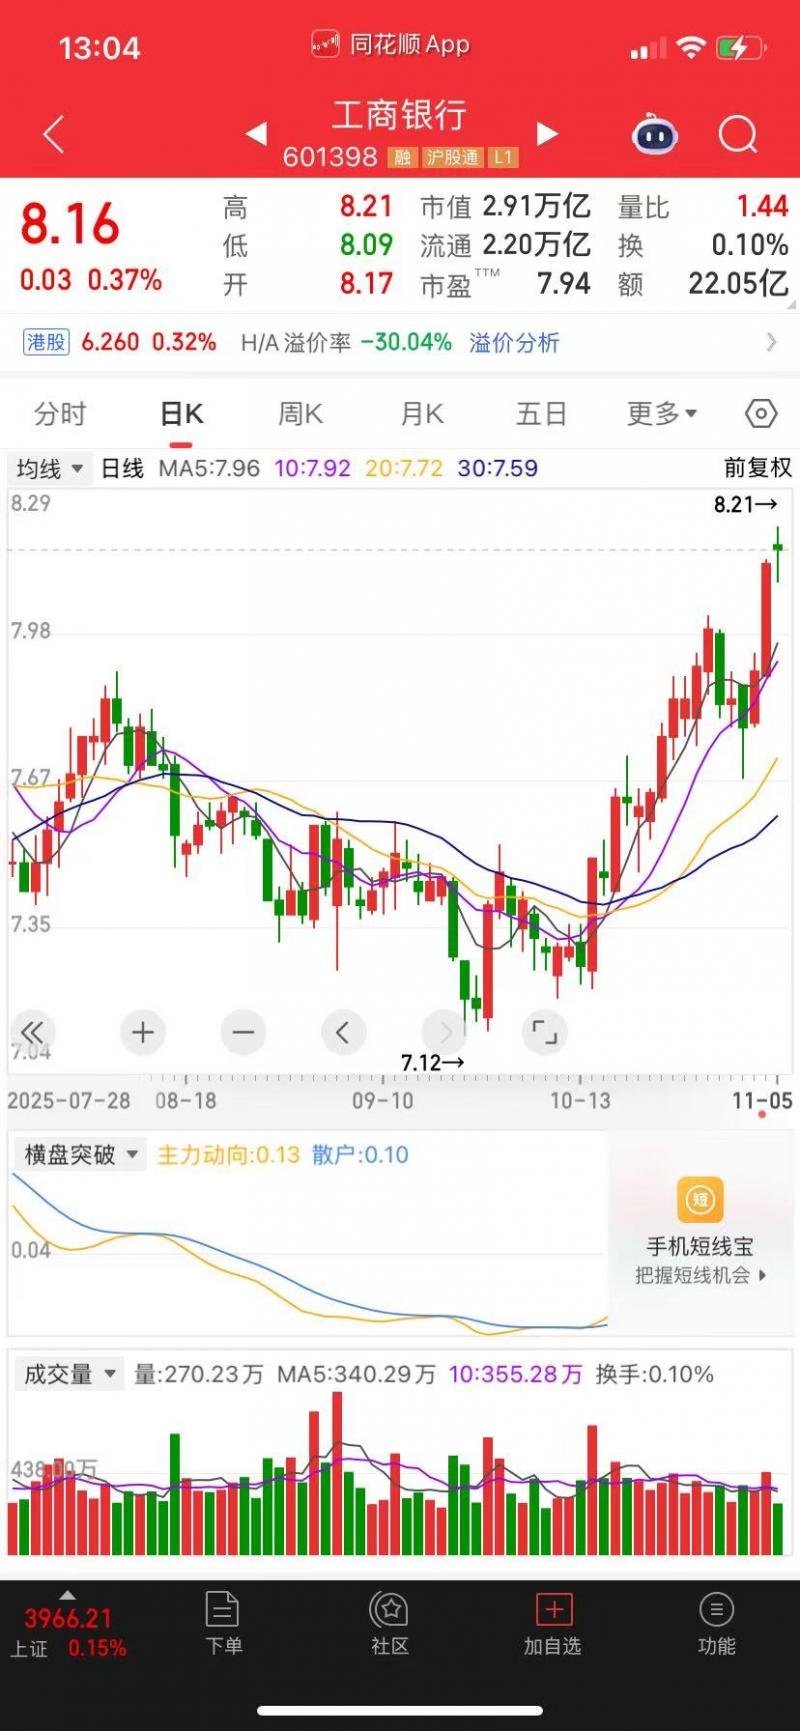The width and height of the screenshot is (800, 1731).
Task: Zoom out chart with minus button
Action: pyautogui.click(x=243, y=1032)
